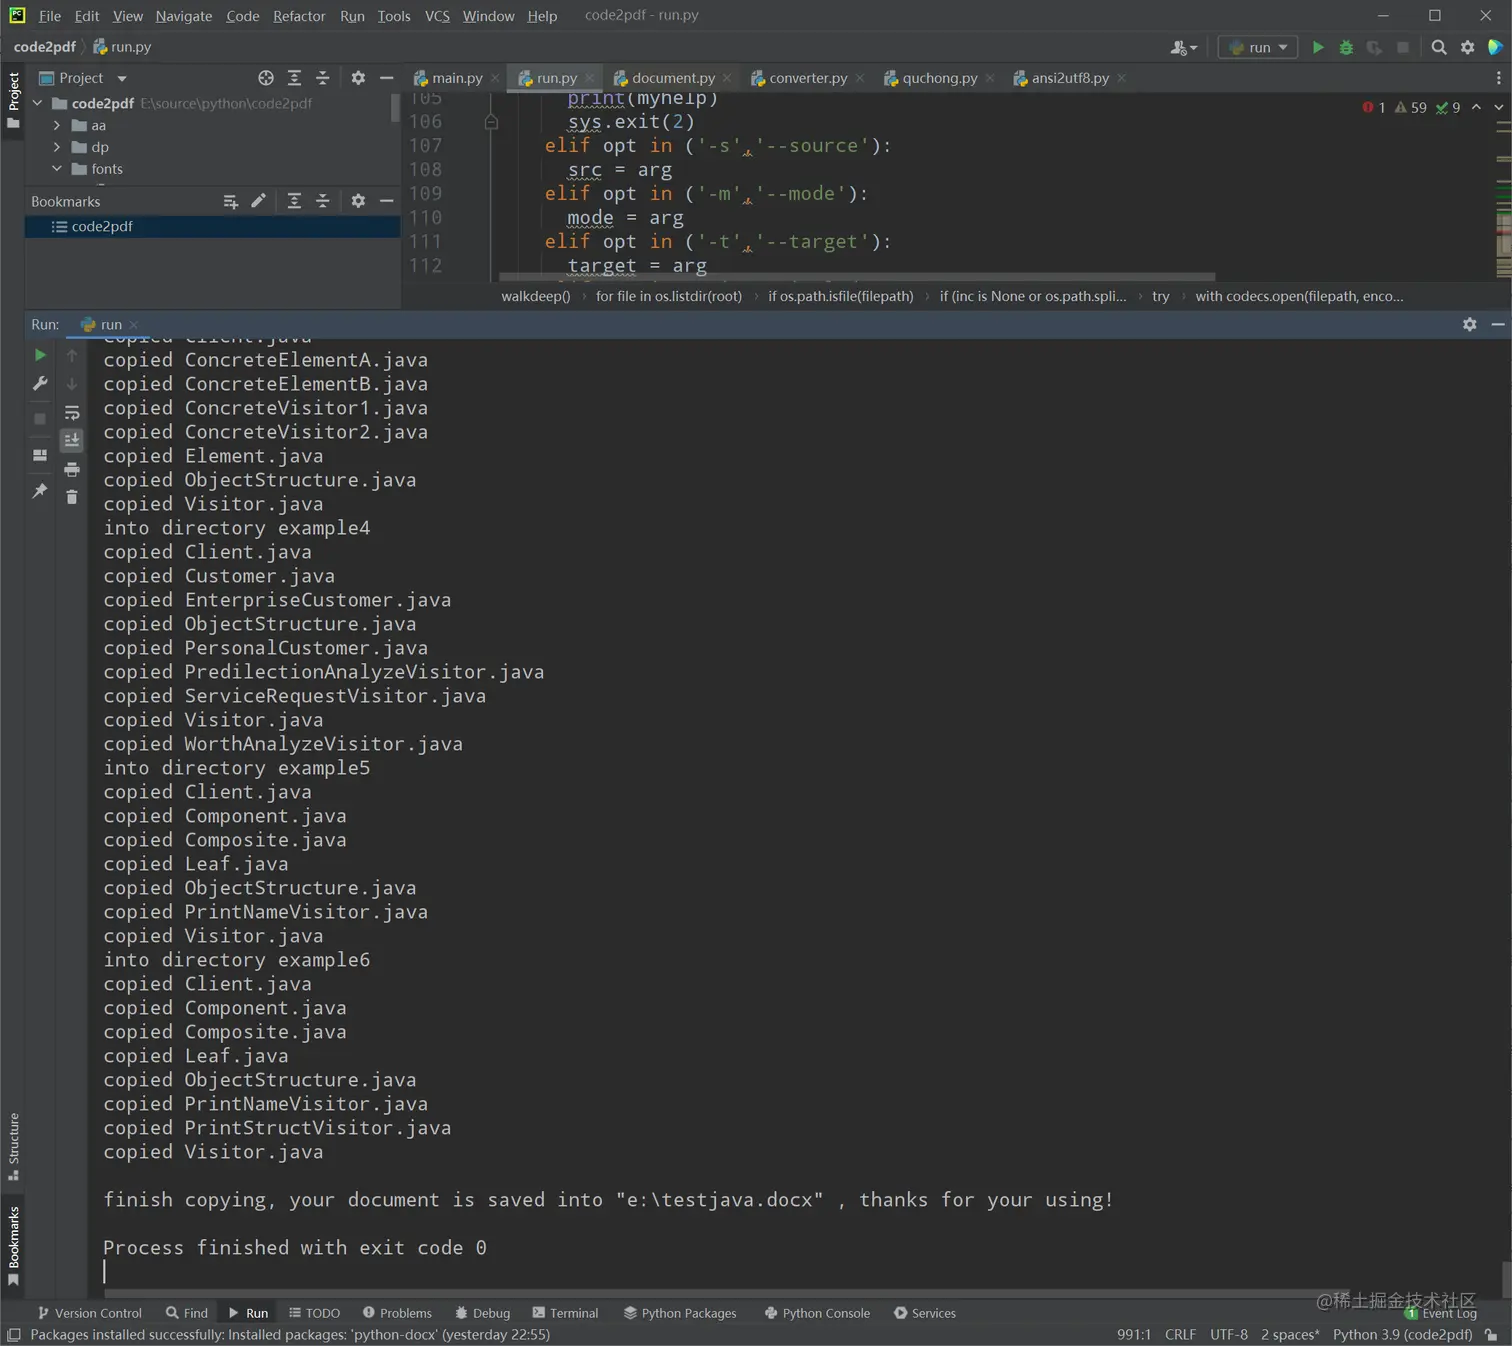Print console output with printer icon

coord(72,469)
